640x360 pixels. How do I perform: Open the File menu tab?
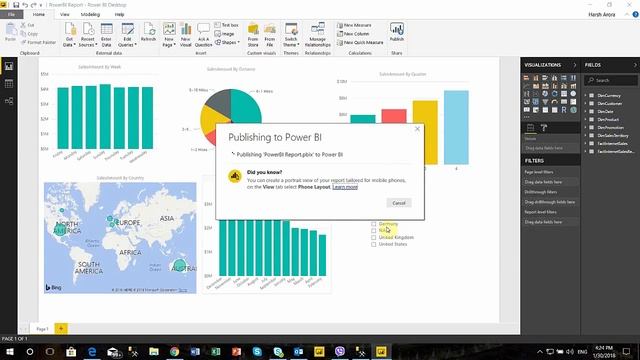[11, 14]
